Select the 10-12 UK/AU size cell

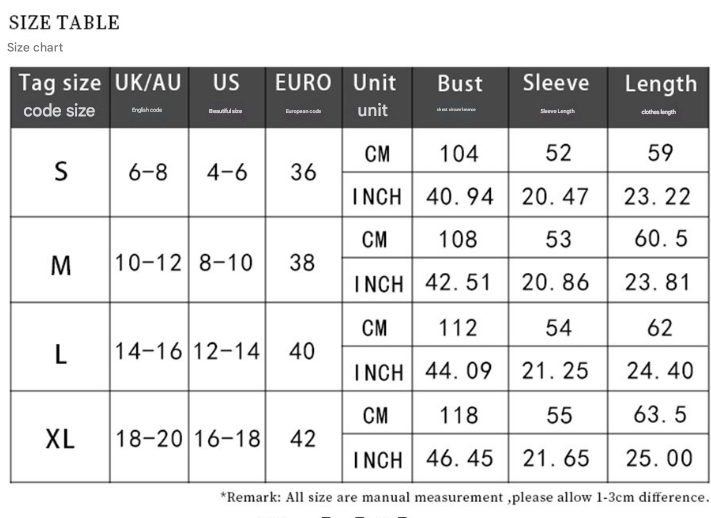[148, 262]
